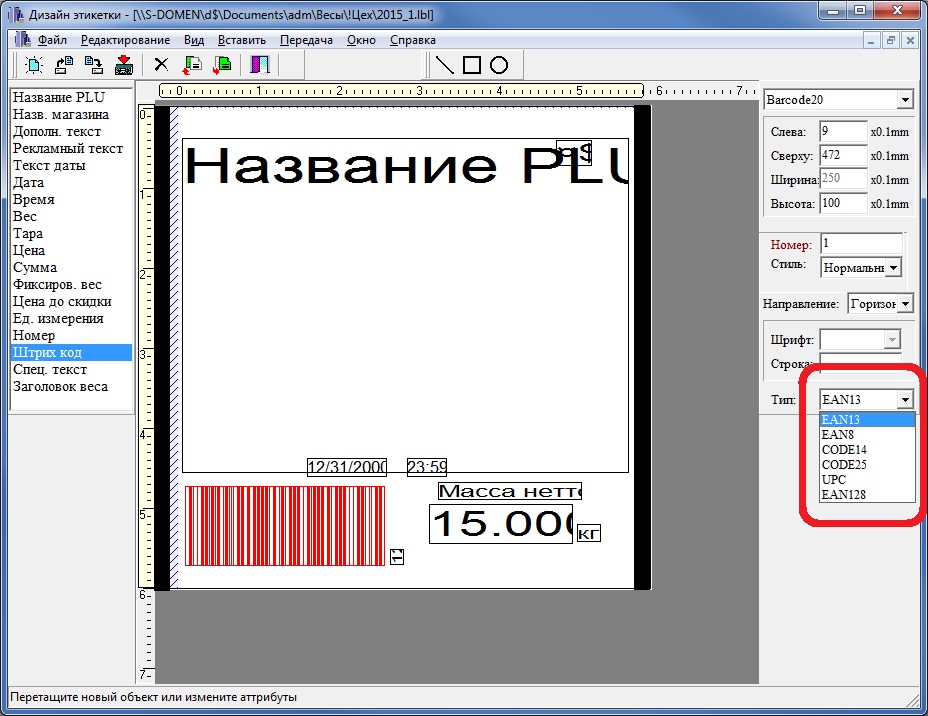Click the red barcode on the label
The height and width of the screenshot is (716, 928).
(285, 526)
